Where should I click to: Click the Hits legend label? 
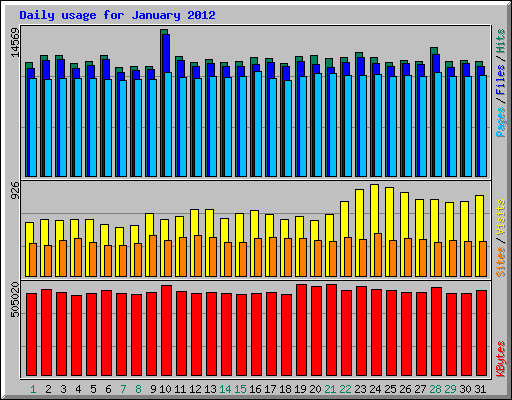[x=500, y=41]
